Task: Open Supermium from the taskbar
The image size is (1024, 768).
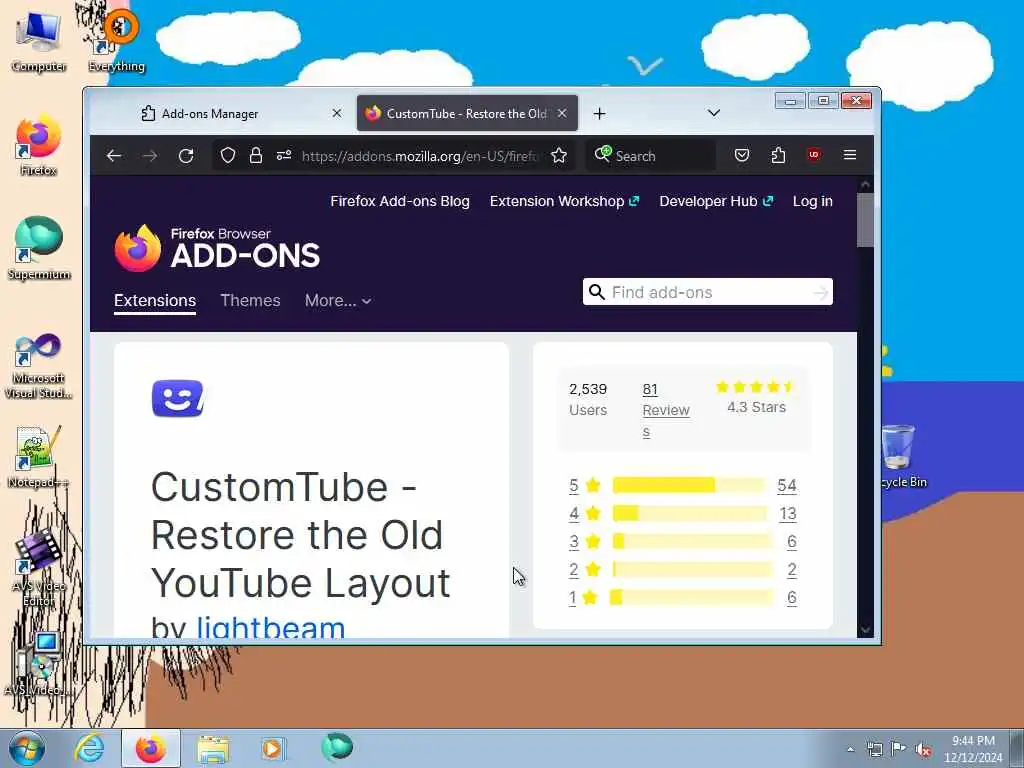Action: point(337,747)
